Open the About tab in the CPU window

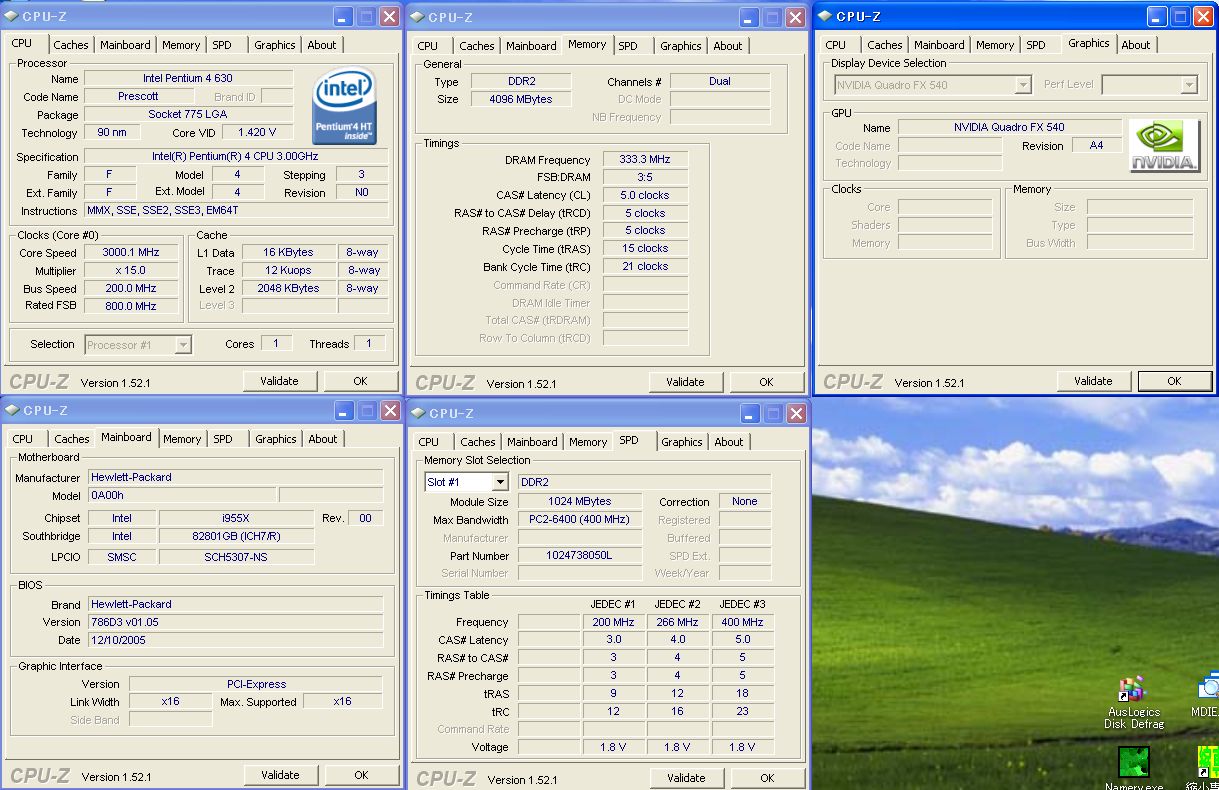(x=322, y=45)
